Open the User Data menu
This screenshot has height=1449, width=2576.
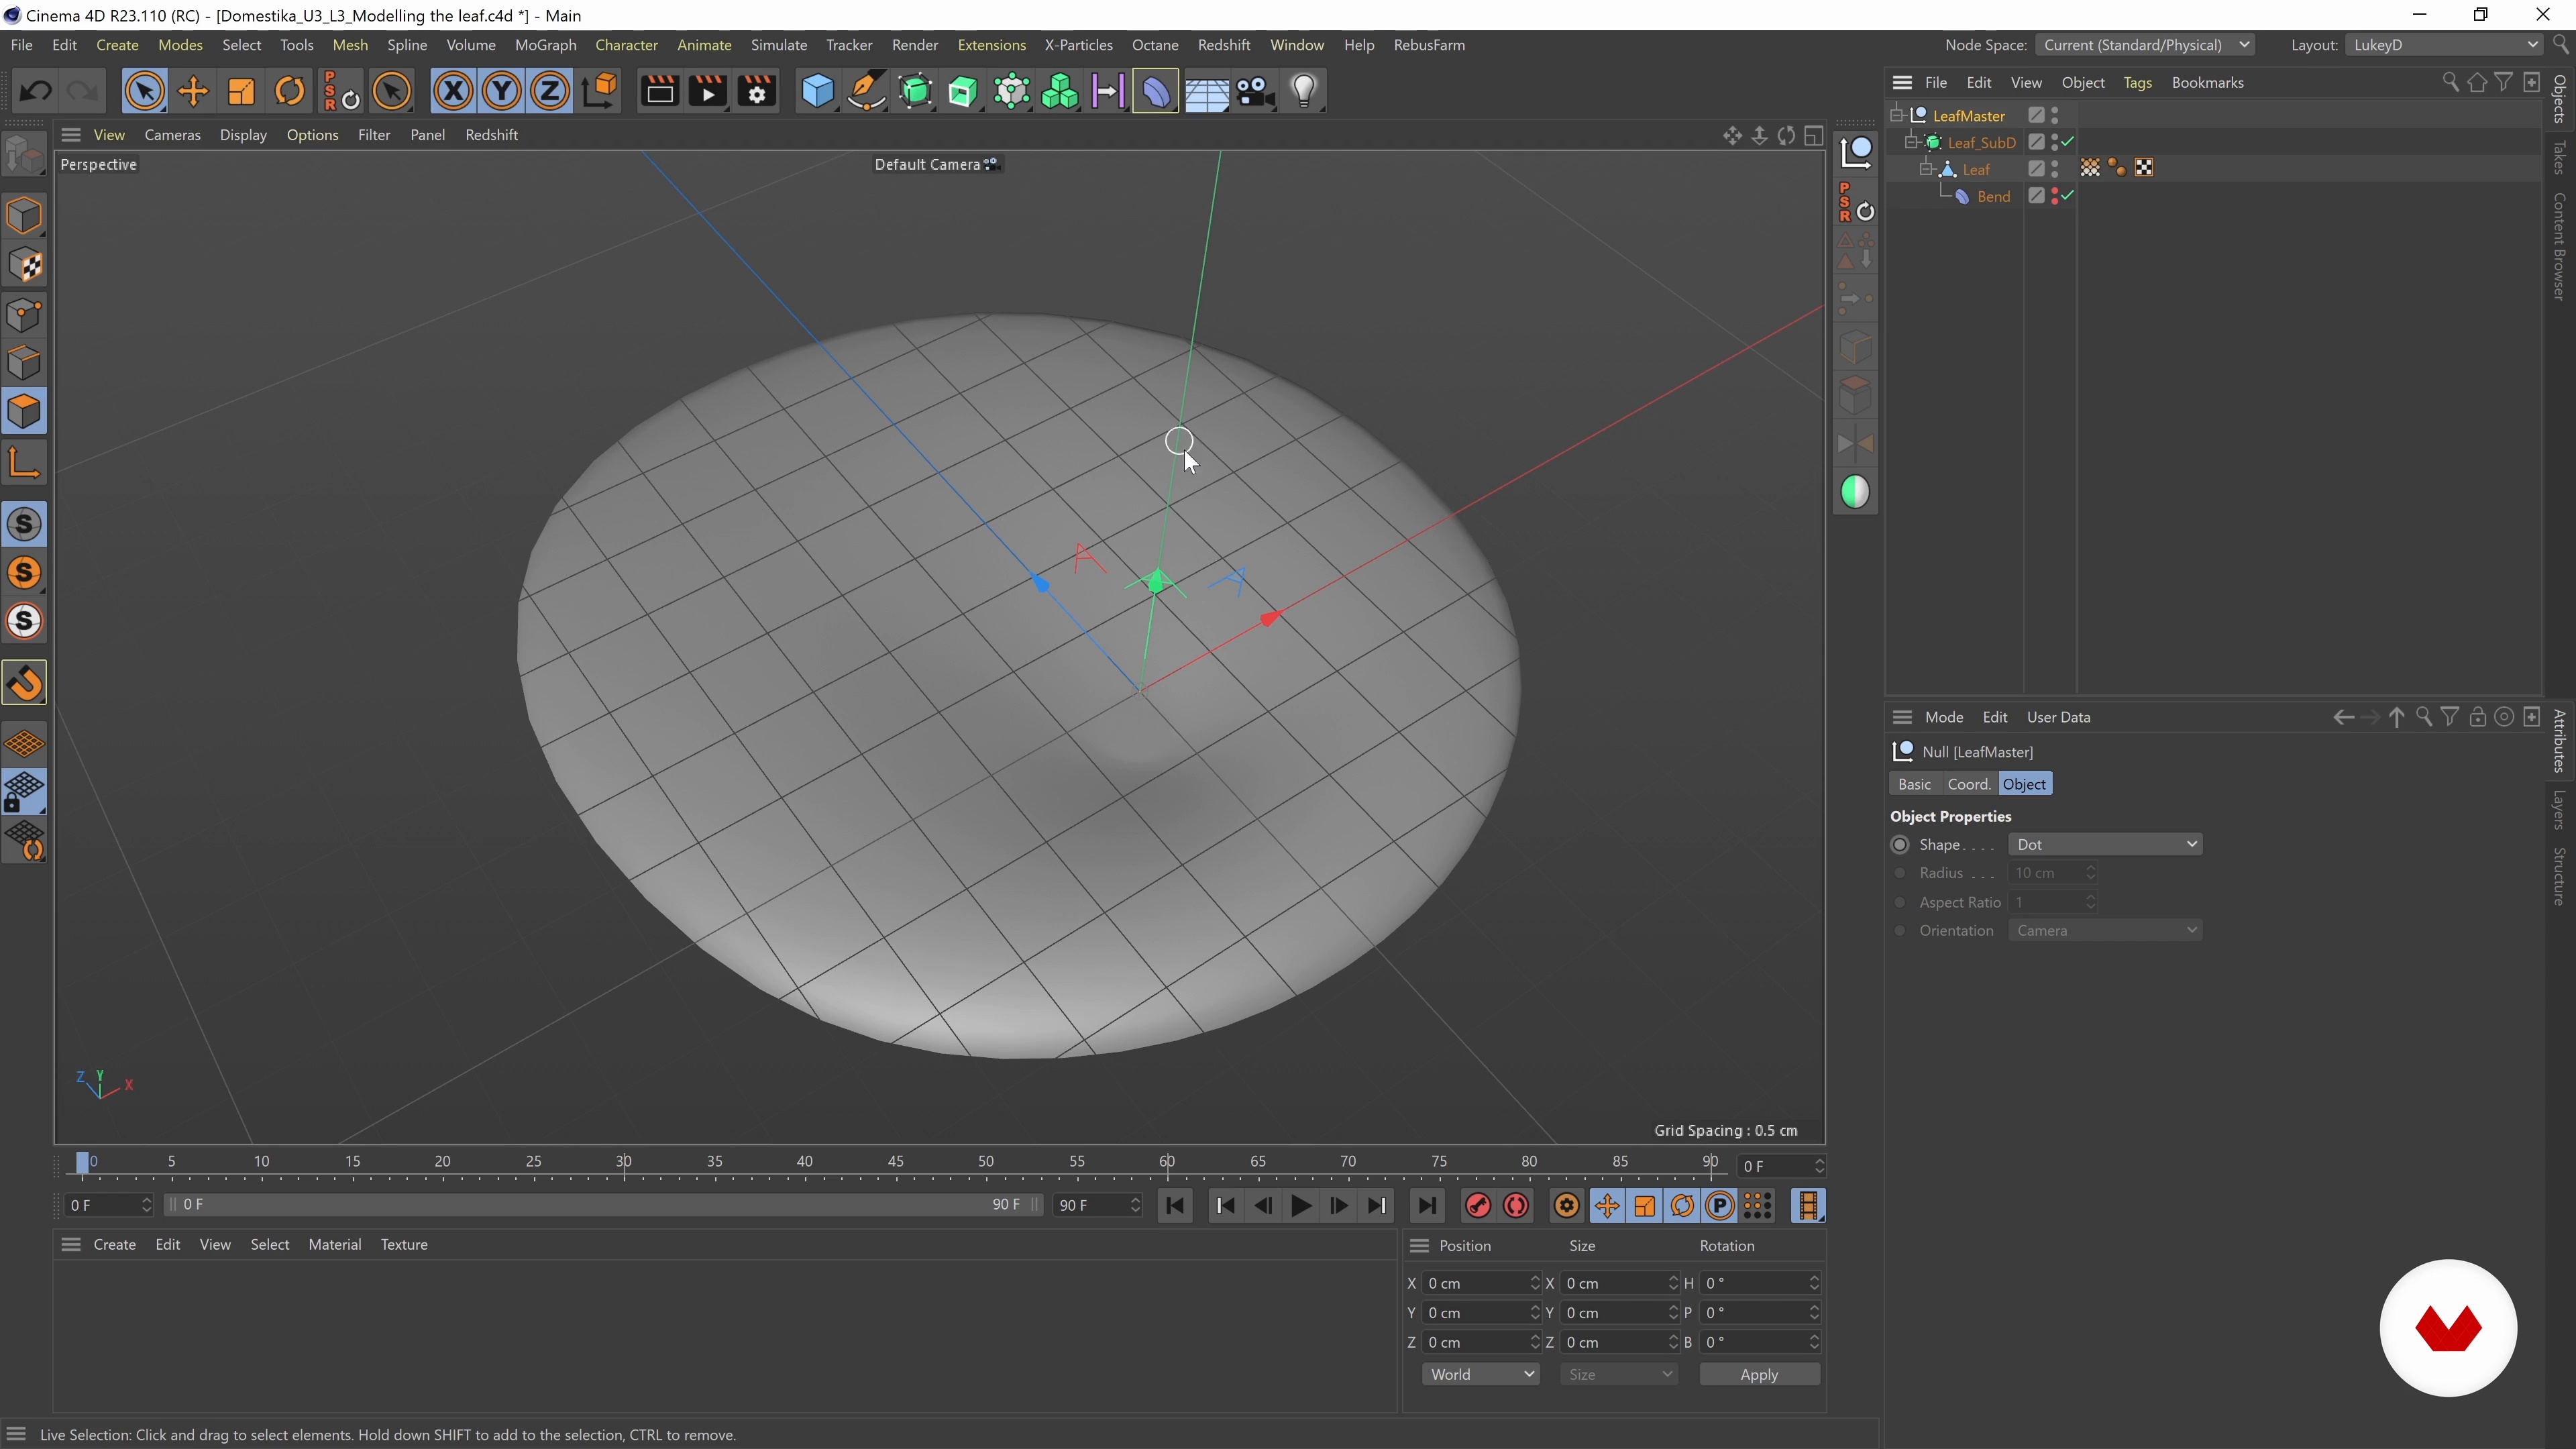coord(2058,717)
